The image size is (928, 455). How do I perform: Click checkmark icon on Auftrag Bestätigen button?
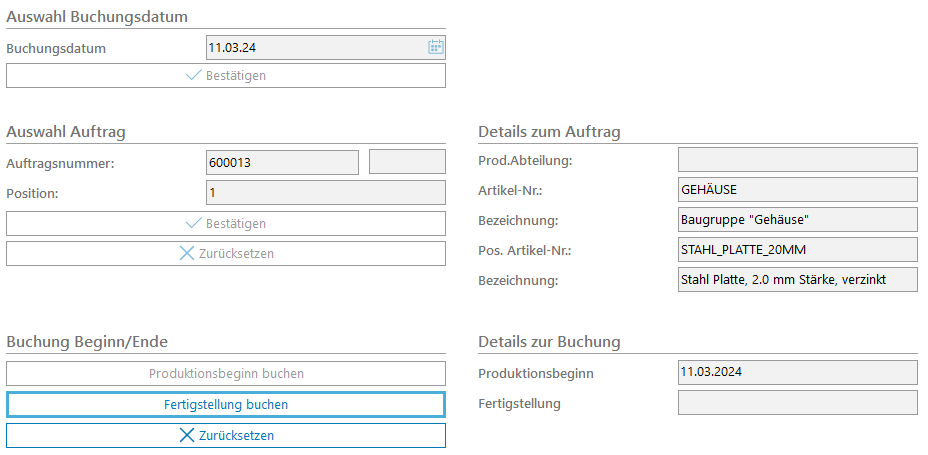click(x=194, y=223)
